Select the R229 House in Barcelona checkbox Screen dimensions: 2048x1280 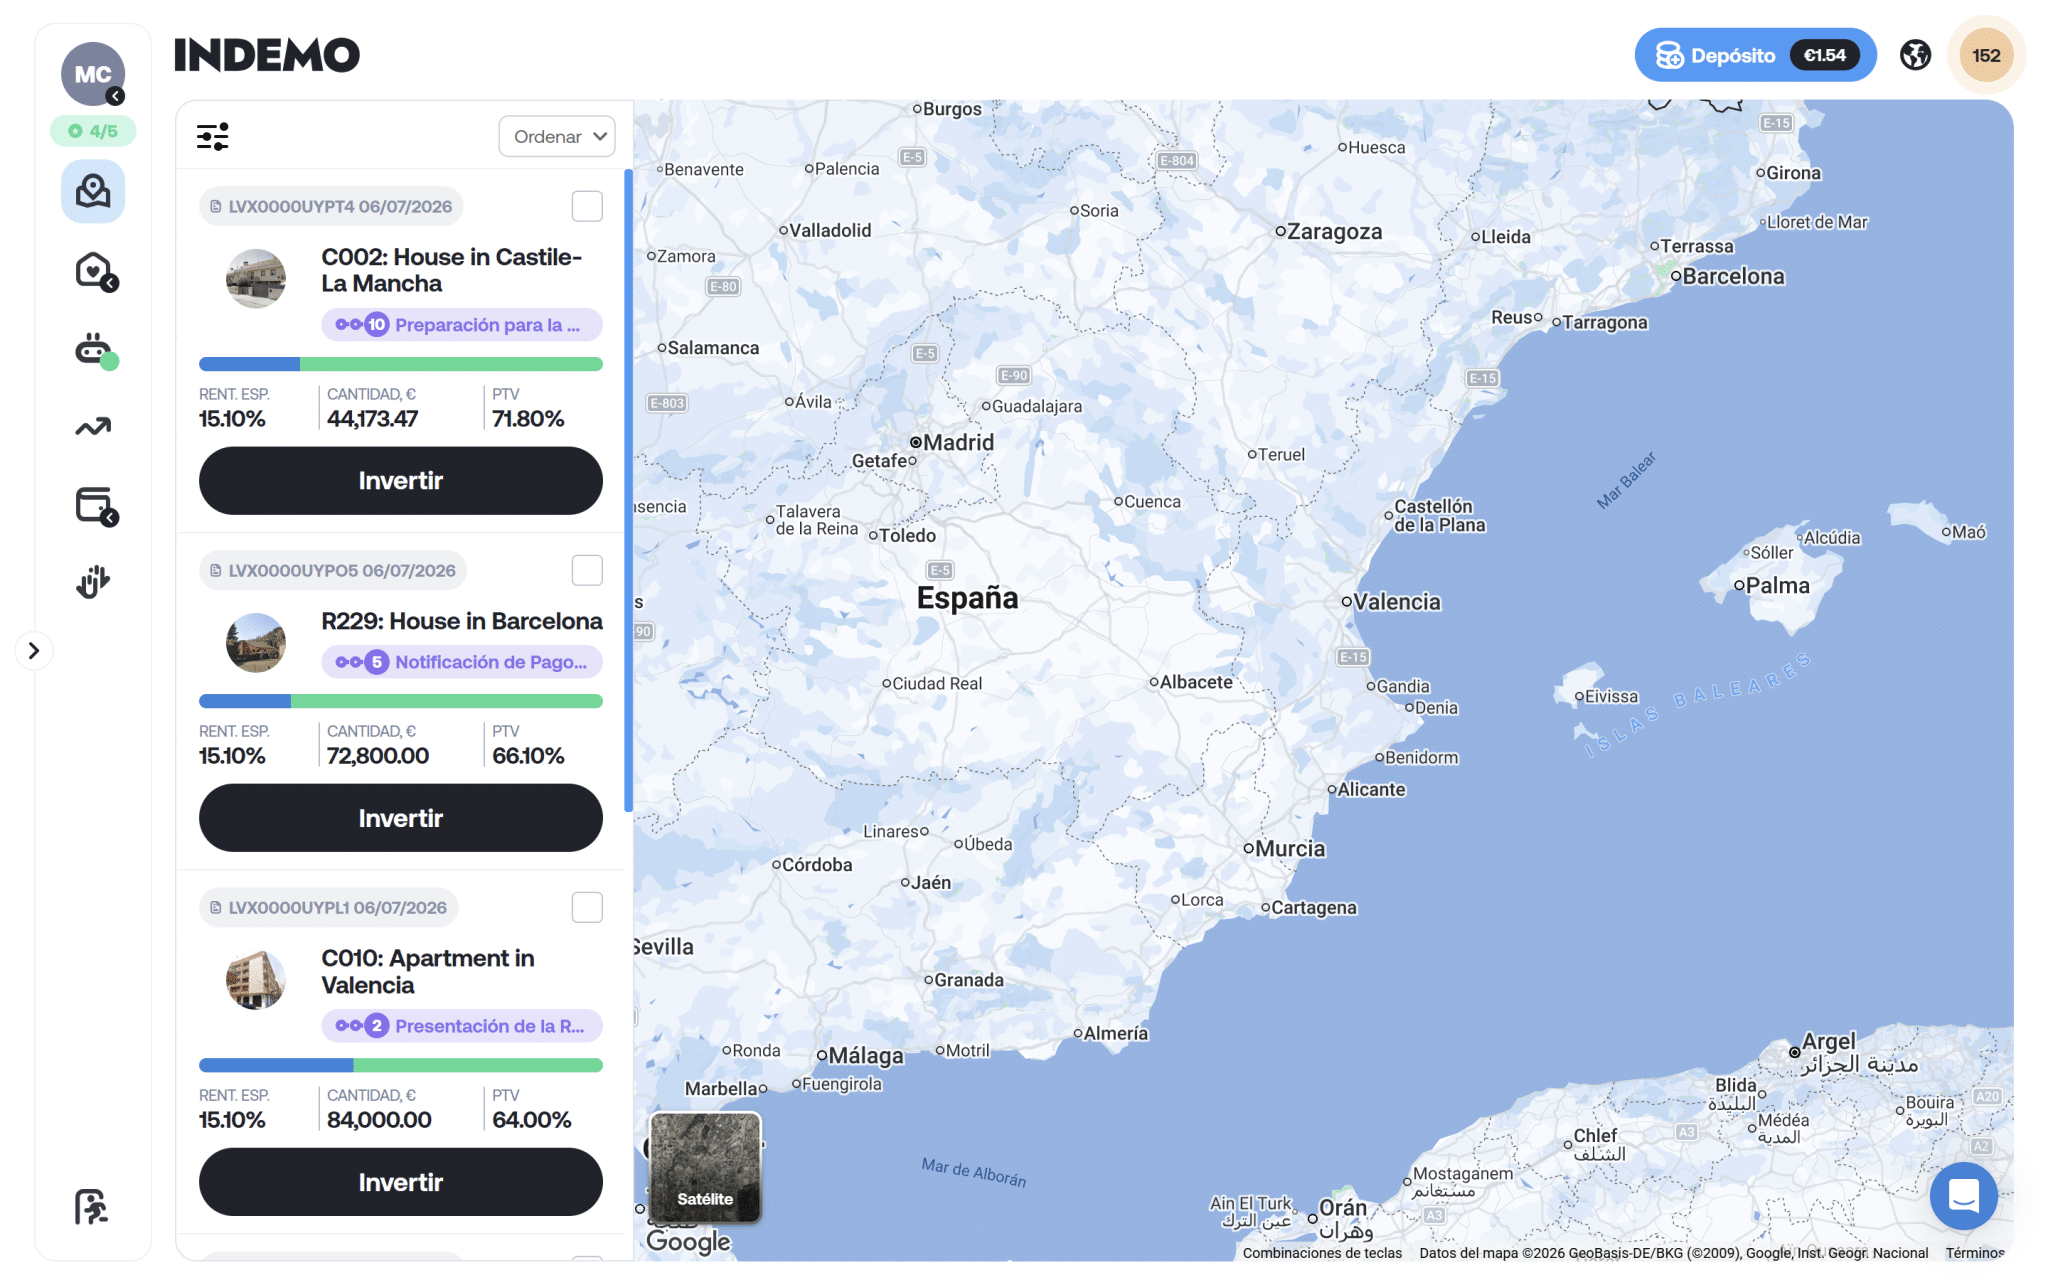(x=587, y=571)
